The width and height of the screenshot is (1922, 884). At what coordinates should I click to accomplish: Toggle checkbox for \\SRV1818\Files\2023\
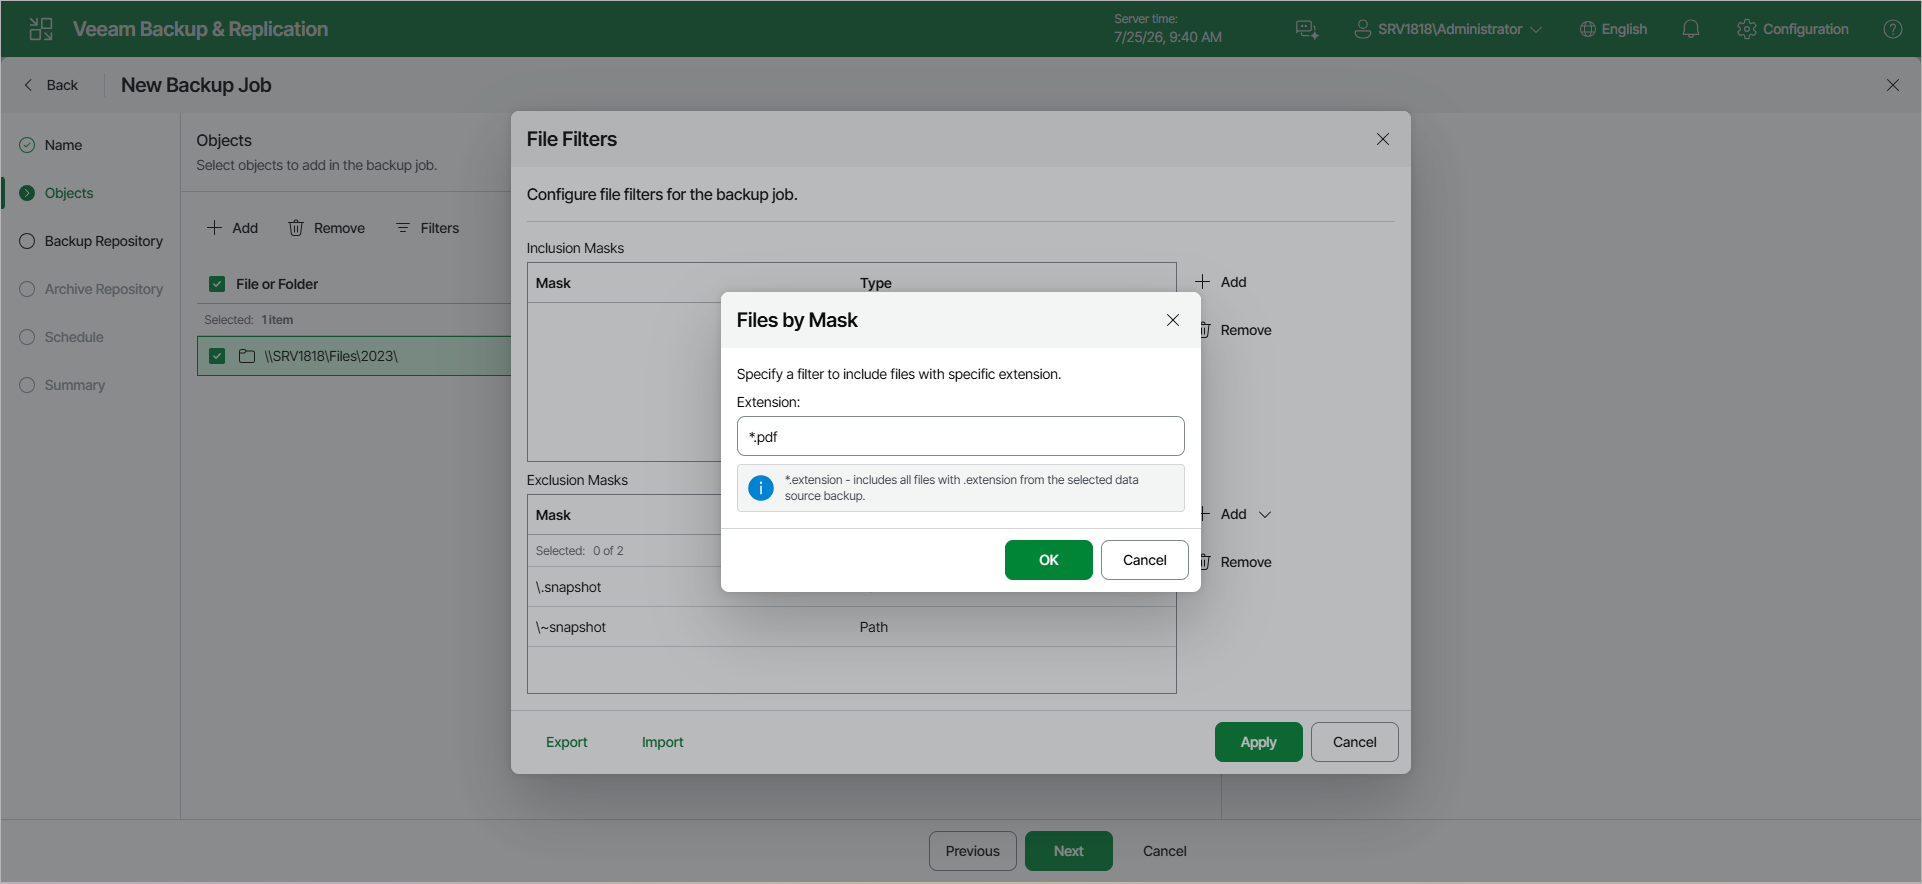(x=217, y=356)
